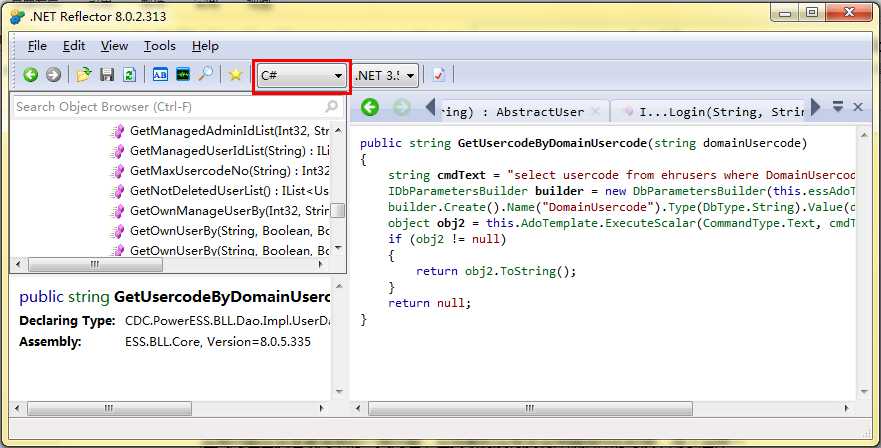Click the vertical scrollbar thumb in object browser
Viewport: 881px width, 448px height.
(338, 211)
